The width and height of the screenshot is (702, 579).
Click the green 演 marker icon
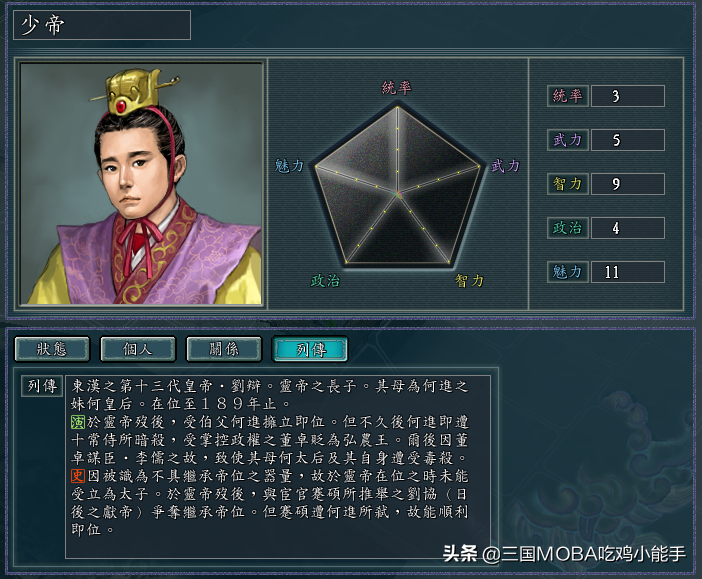point(78,422)
